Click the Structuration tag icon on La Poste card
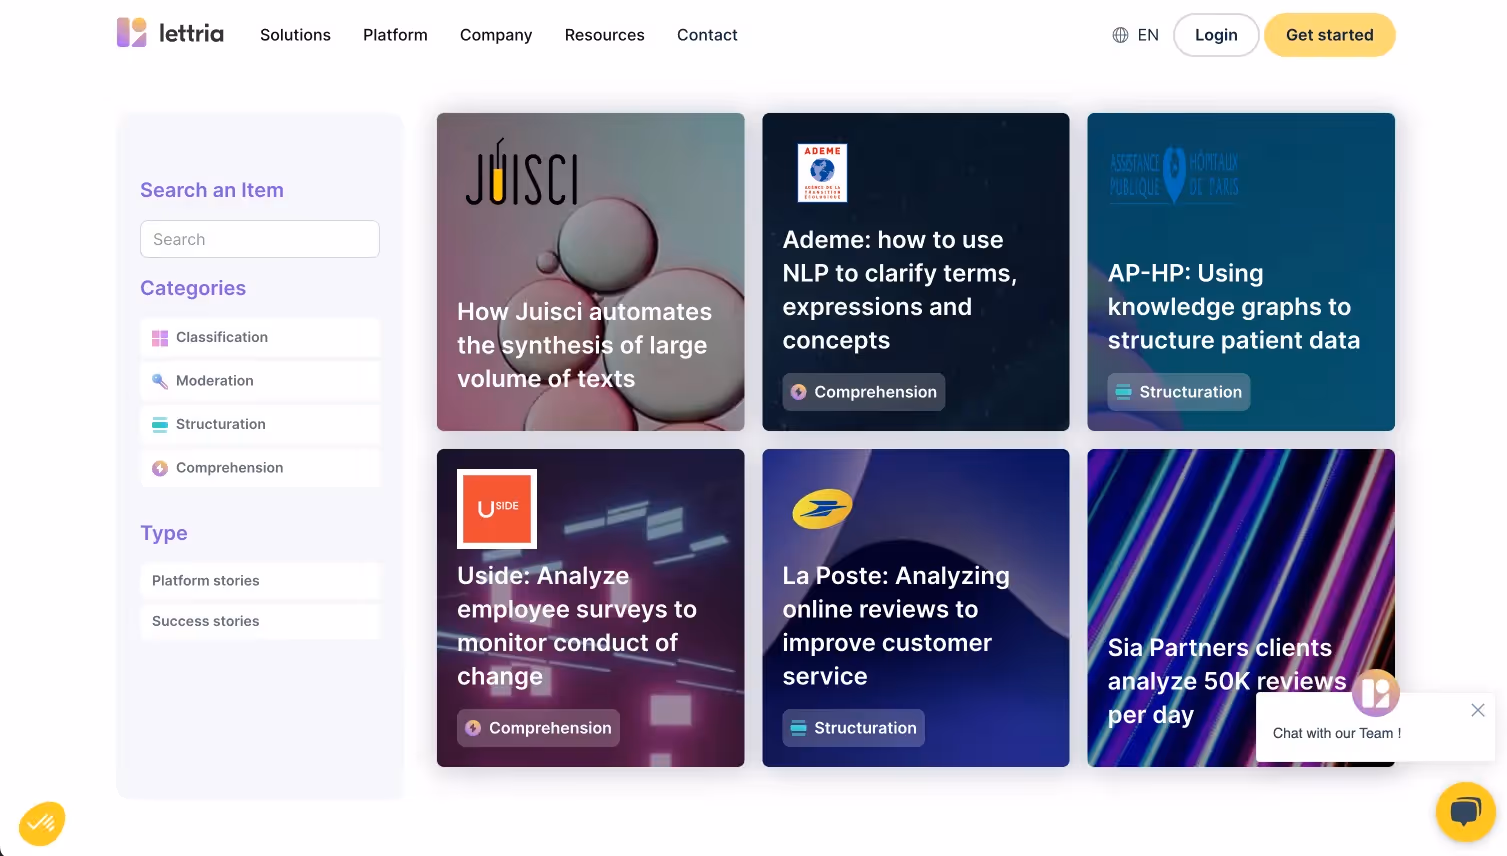This screenshot has height=856, width=1507. 798,728
